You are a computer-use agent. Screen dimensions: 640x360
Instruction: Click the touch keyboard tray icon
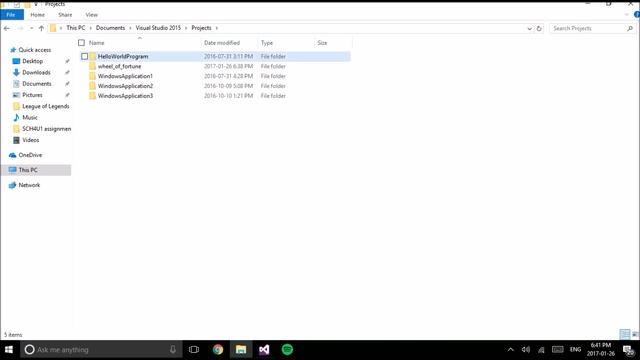pos(558,350)
